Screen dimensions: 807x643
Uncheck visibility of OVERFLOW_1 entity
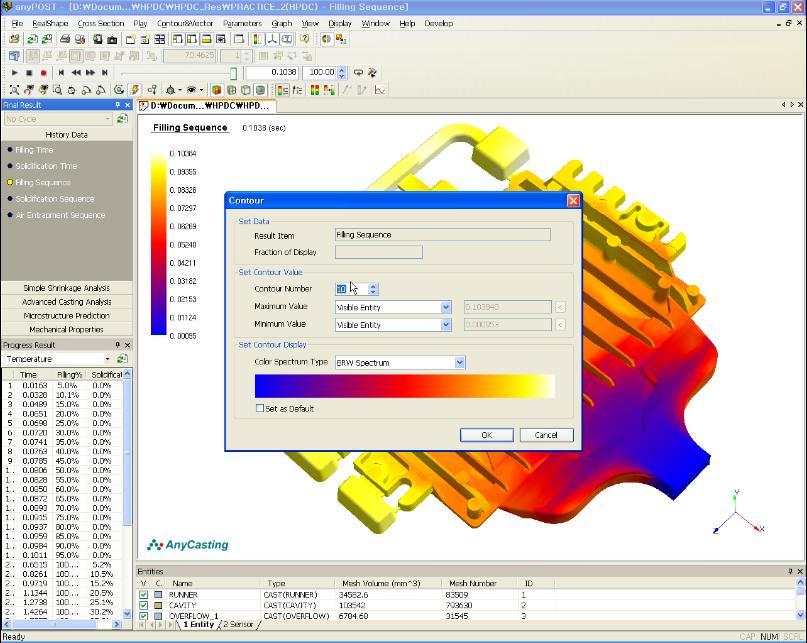(144, 616)
